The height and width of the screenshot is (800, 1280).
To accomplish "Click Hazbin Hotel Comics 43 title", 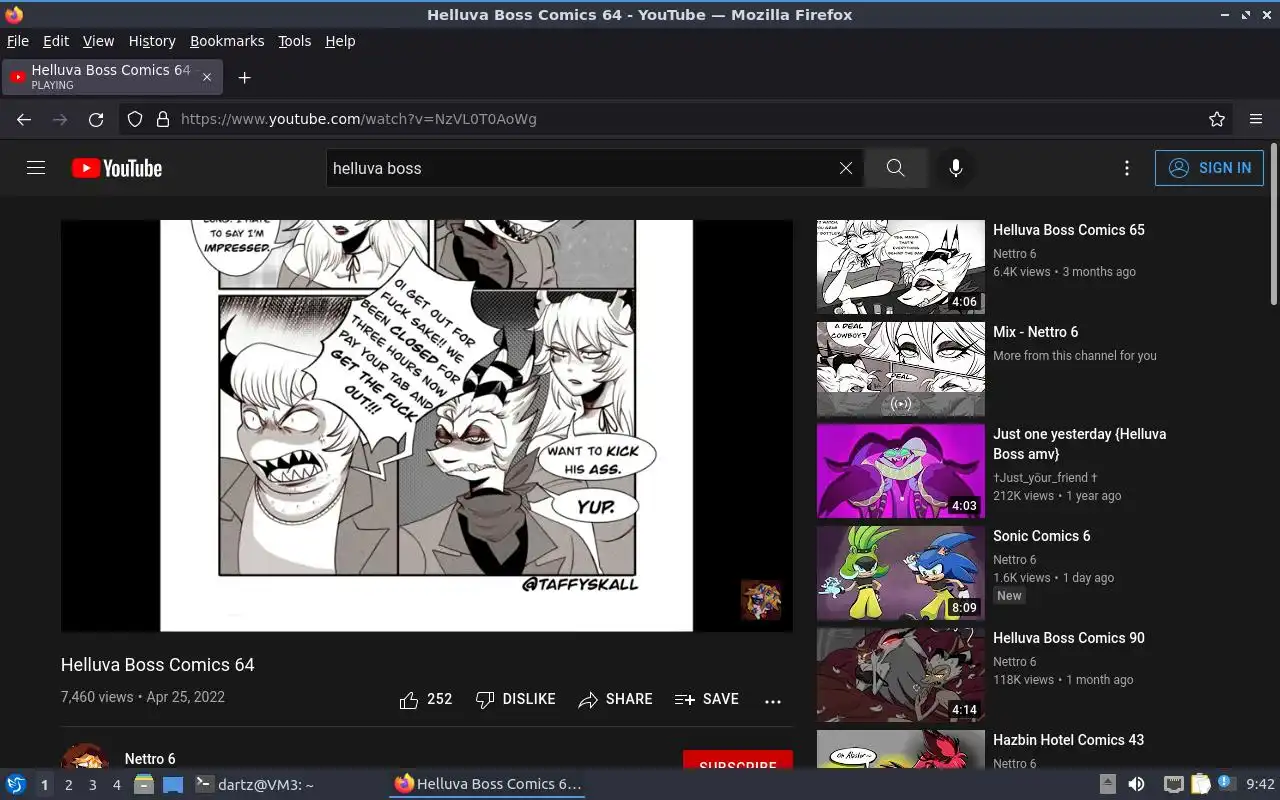I will 1069,740.
